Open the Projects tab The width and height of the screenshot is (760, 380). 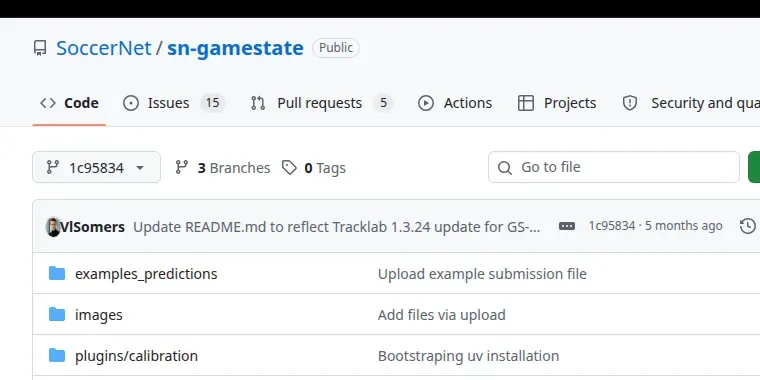point(556,103)
